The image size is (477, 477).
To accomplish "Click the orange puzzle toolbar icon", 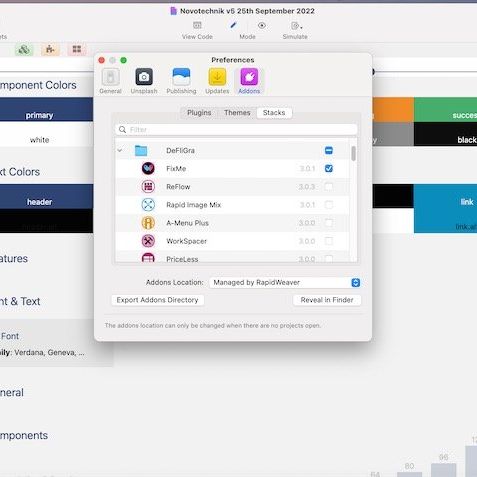I will (50, 50).
